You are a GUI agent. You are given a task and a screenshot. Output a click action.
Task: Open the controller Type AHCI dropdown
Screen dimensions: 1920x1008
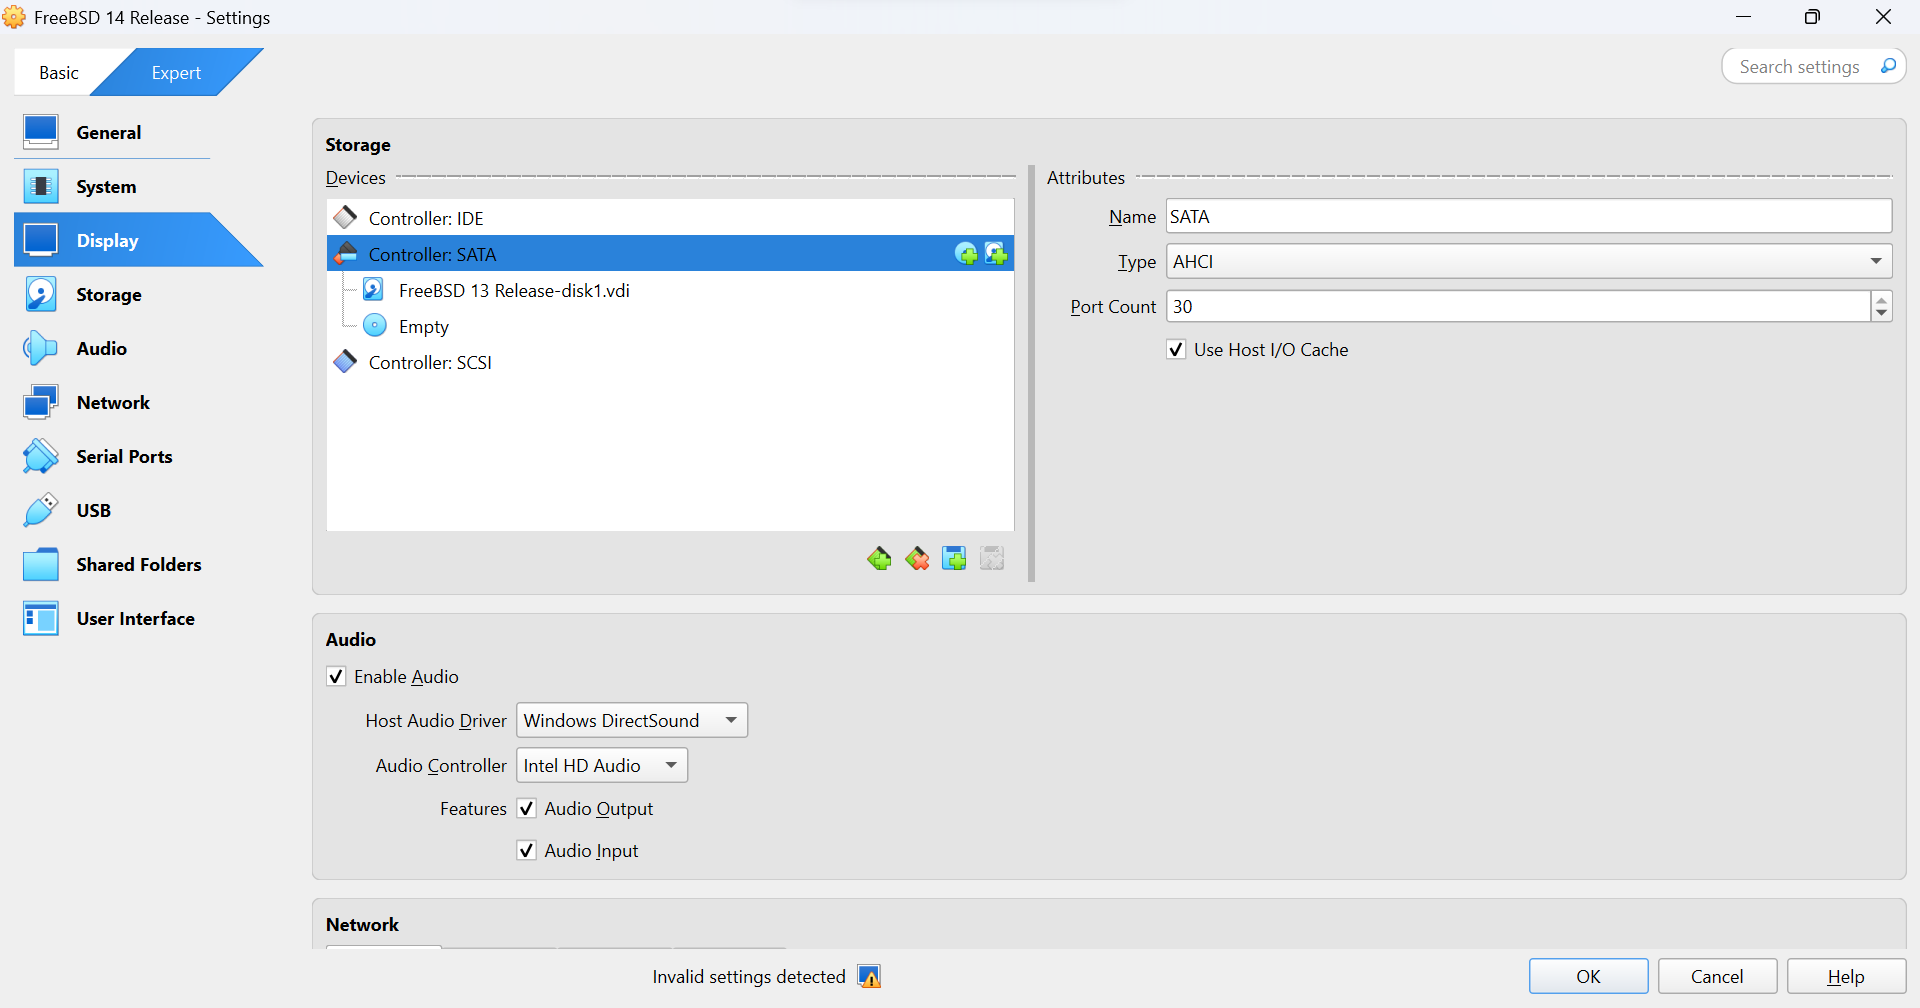click(x=1528, y=262)
